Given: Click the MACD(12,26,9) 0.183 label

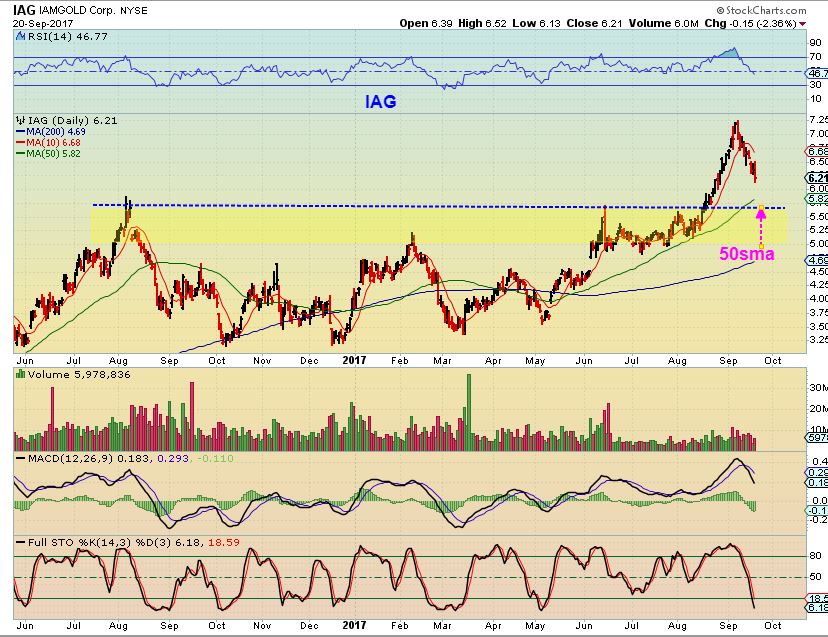Looking at the screenshot, I should [89, 458].
